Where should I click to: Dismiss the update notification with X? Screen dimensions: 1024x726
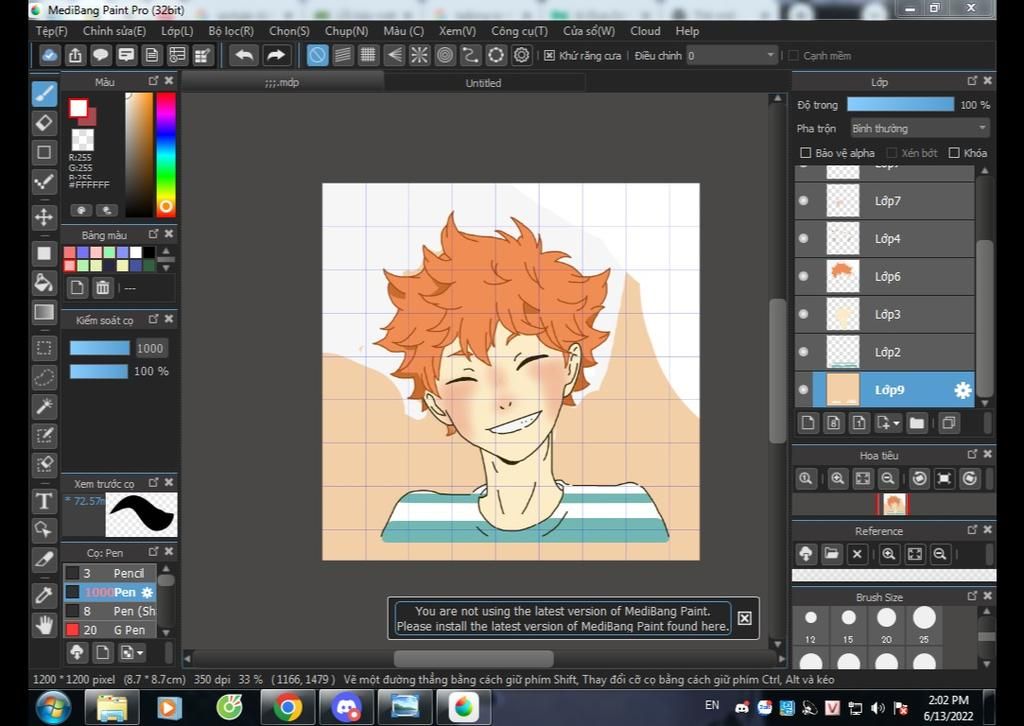pos(744,618)
